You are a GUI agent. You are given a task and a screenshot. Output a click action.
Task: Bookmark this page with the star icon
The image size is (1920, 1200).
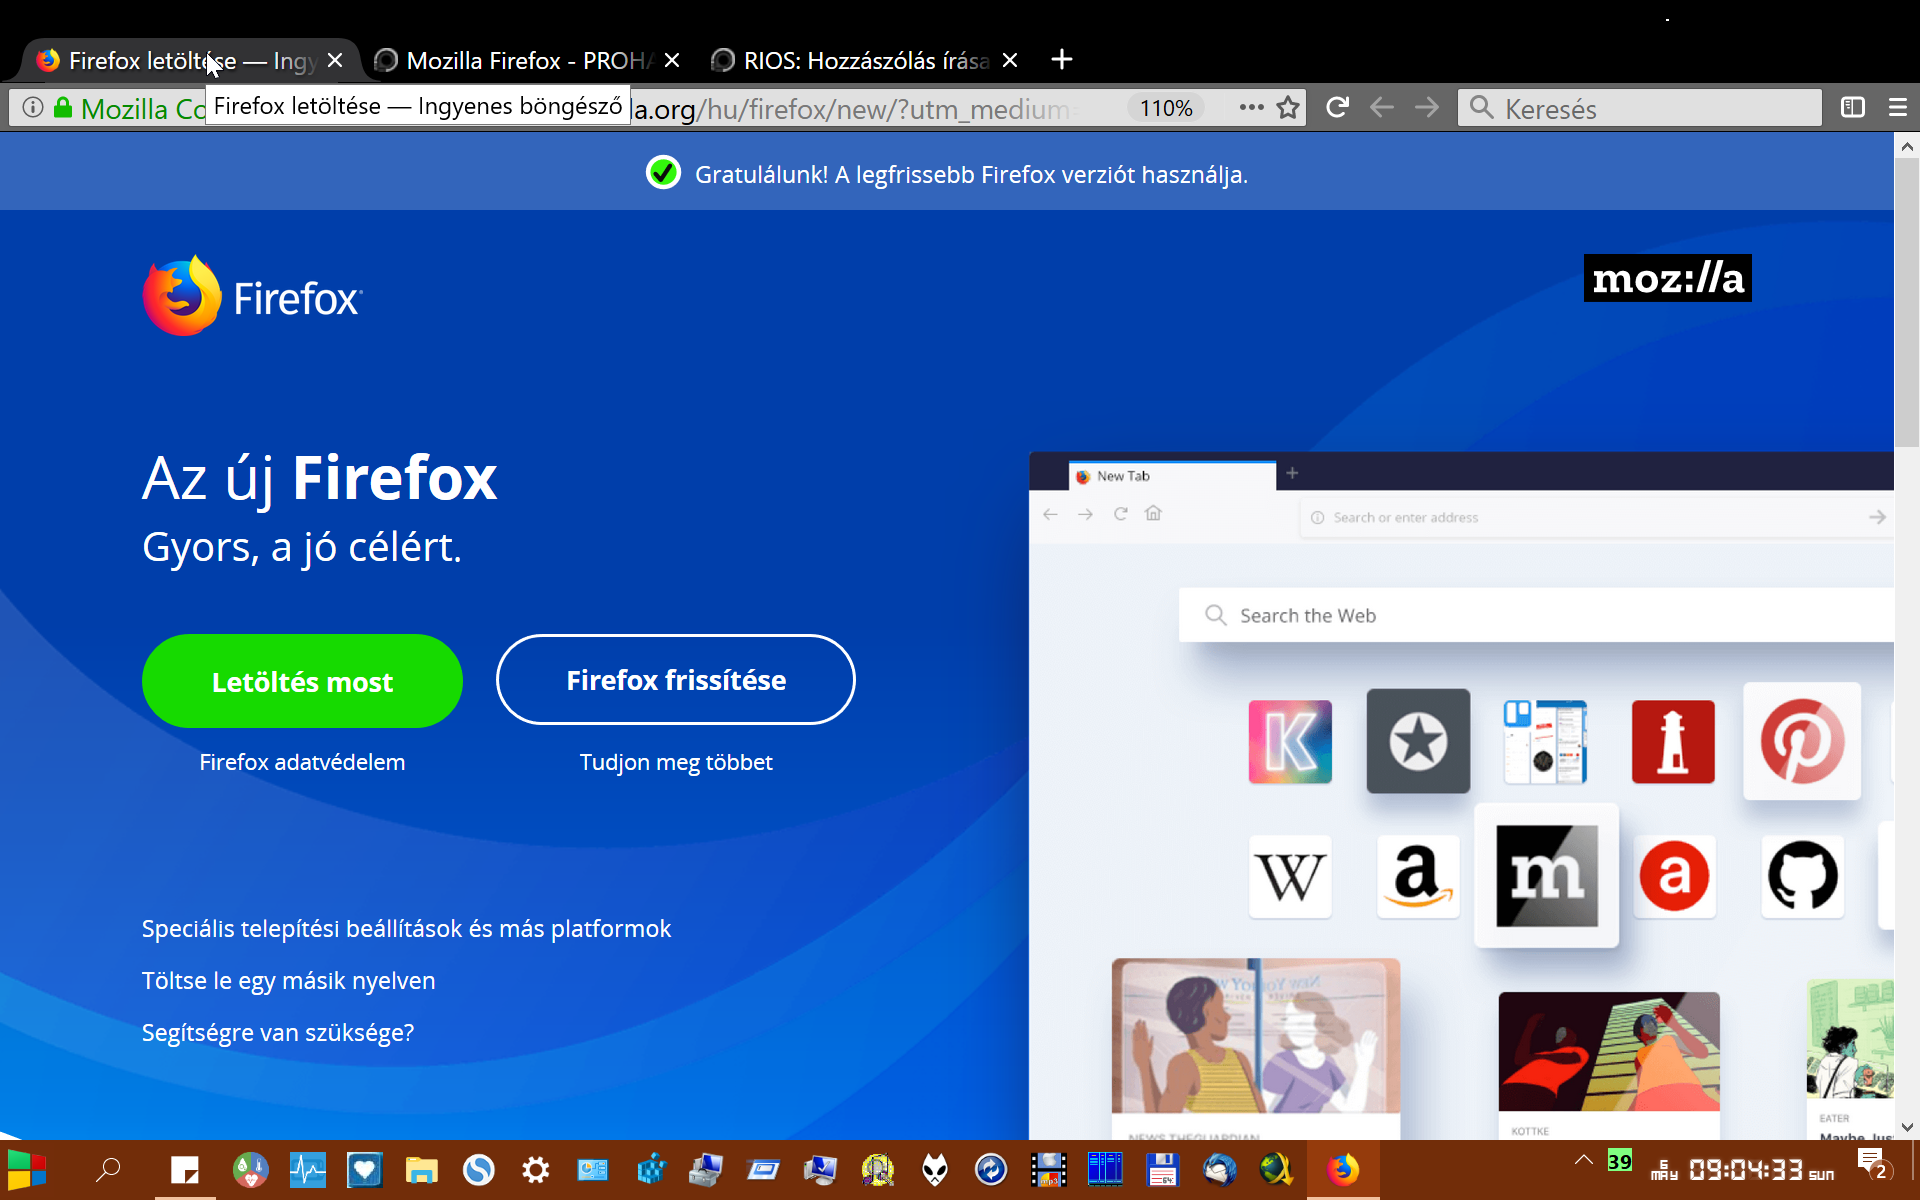[1288, 108]
